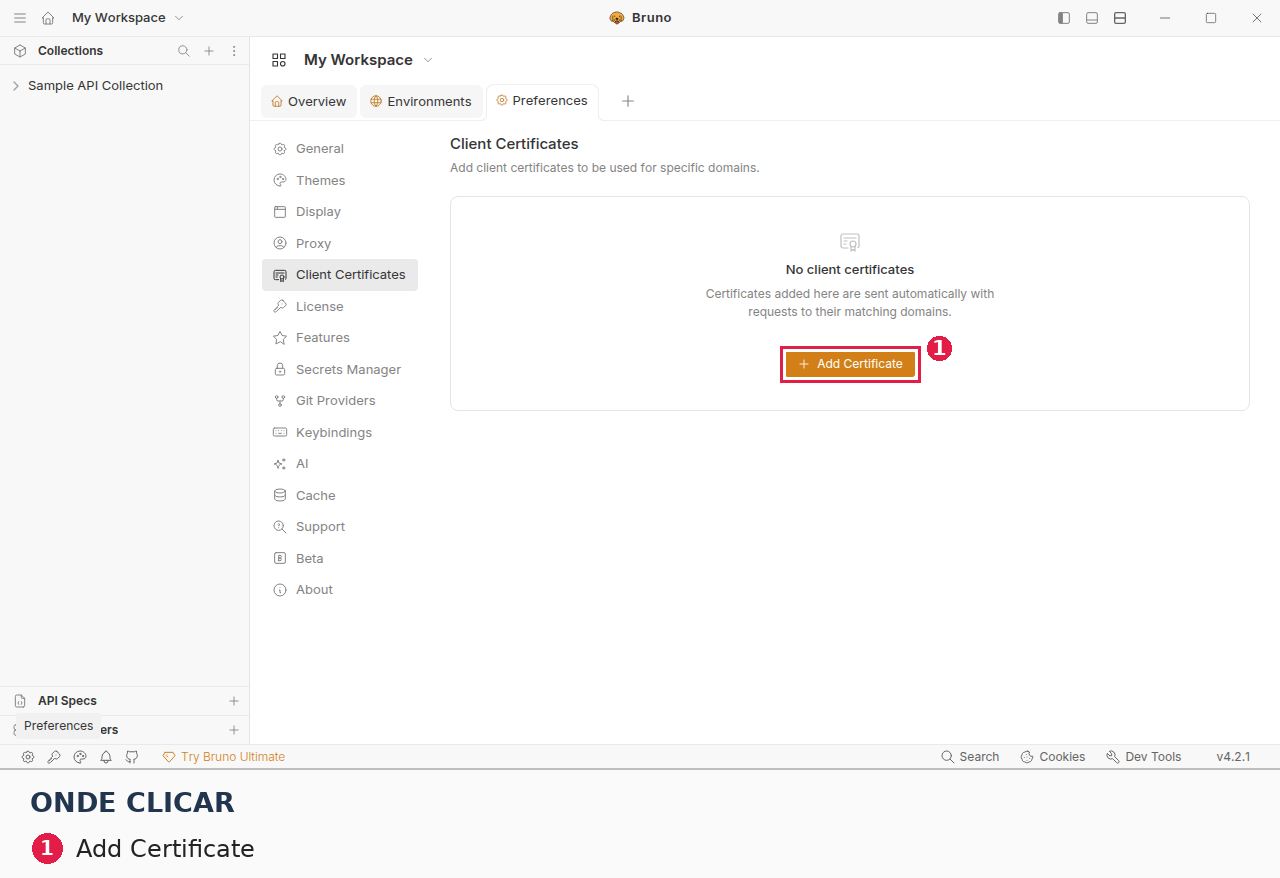Click the key icon in status bar
The width and height of the screenshot is (1280, 878).
[x=54, y=757]
